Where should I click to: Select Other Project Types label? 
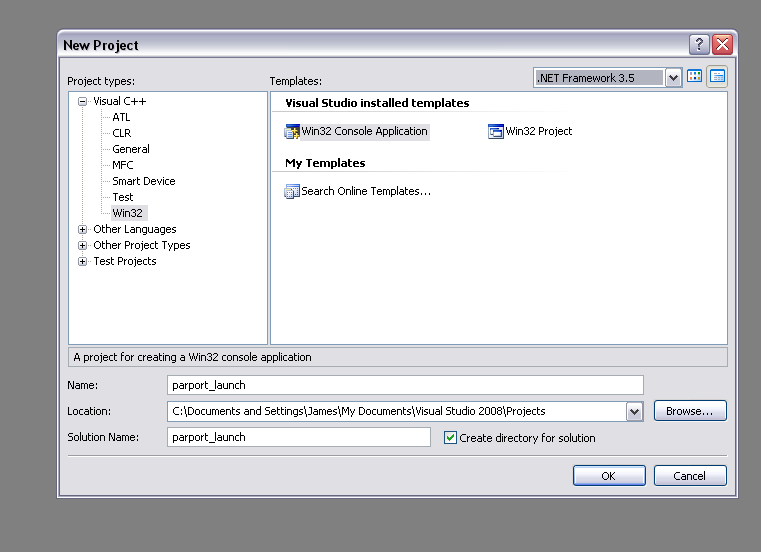point(142,245)
